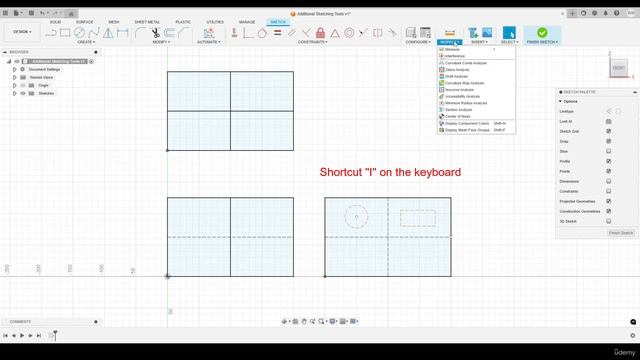Toggle visibility eye of Sketches folder
640x360 pixels.
(x=23, y=93)
